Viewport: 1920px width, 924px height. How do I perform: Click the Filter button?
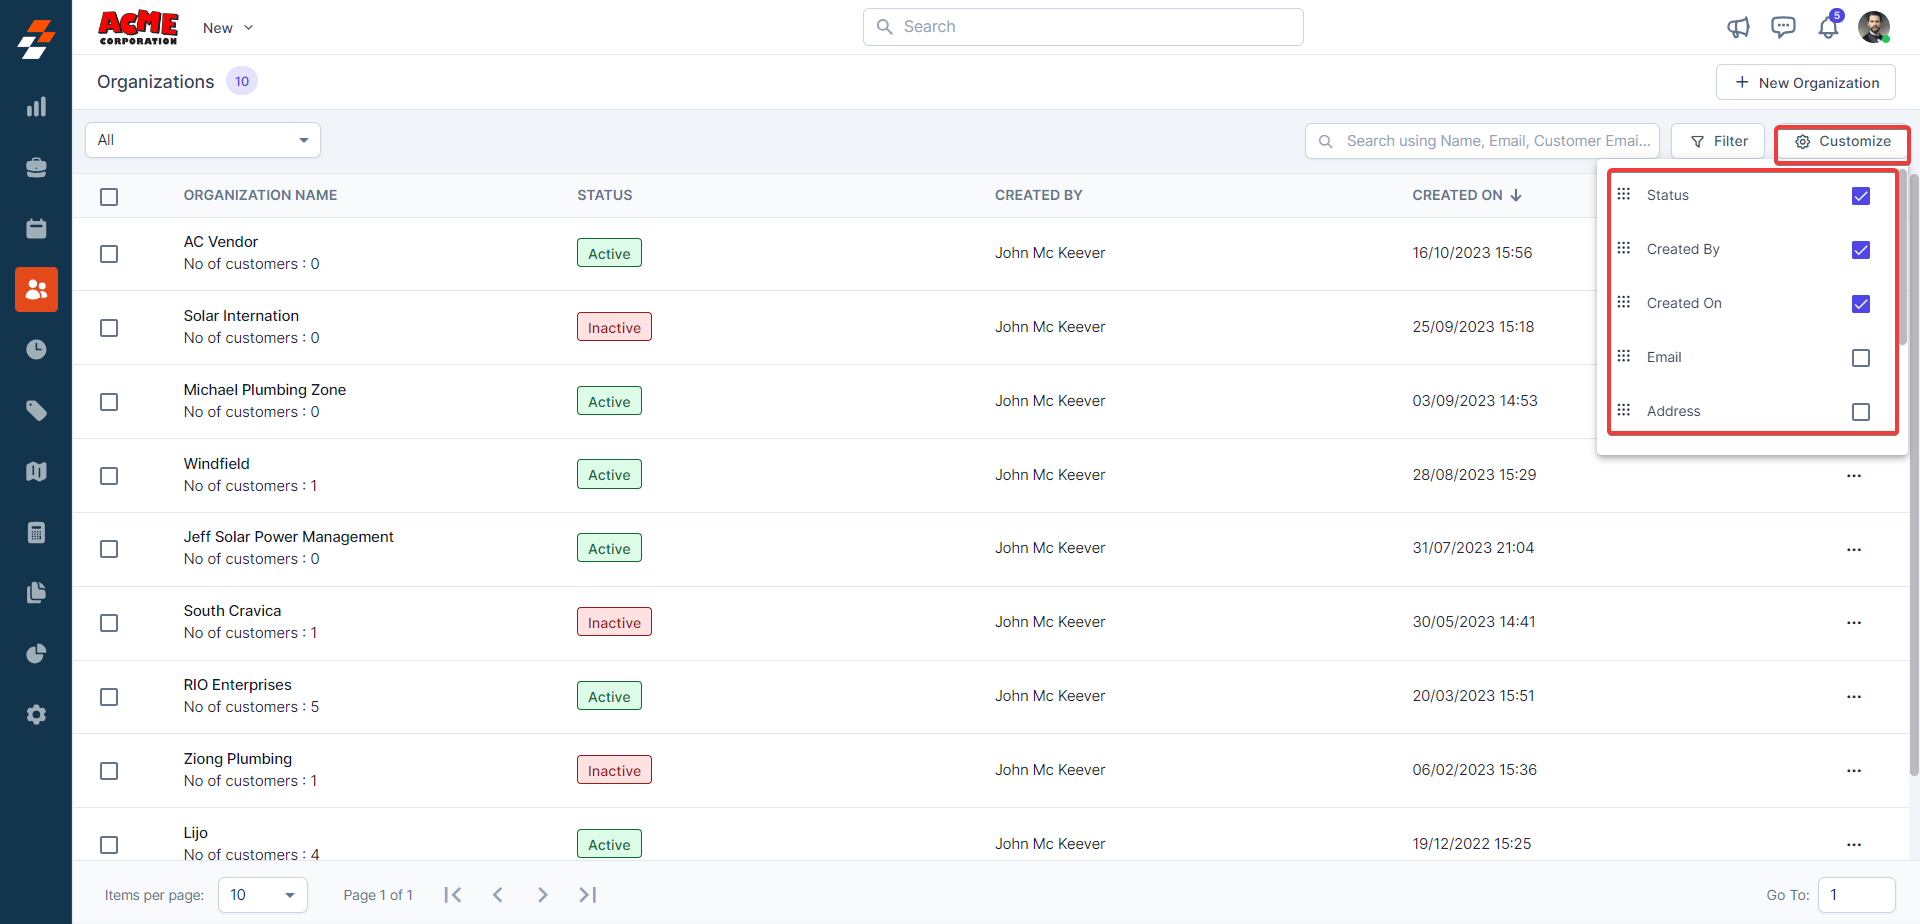[x=1718, y=141]
